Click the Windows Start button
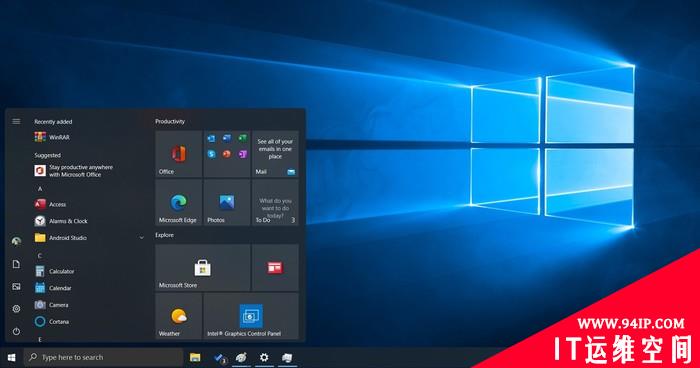The width and height of the screenshot is (700, 368). click(12, 357)
